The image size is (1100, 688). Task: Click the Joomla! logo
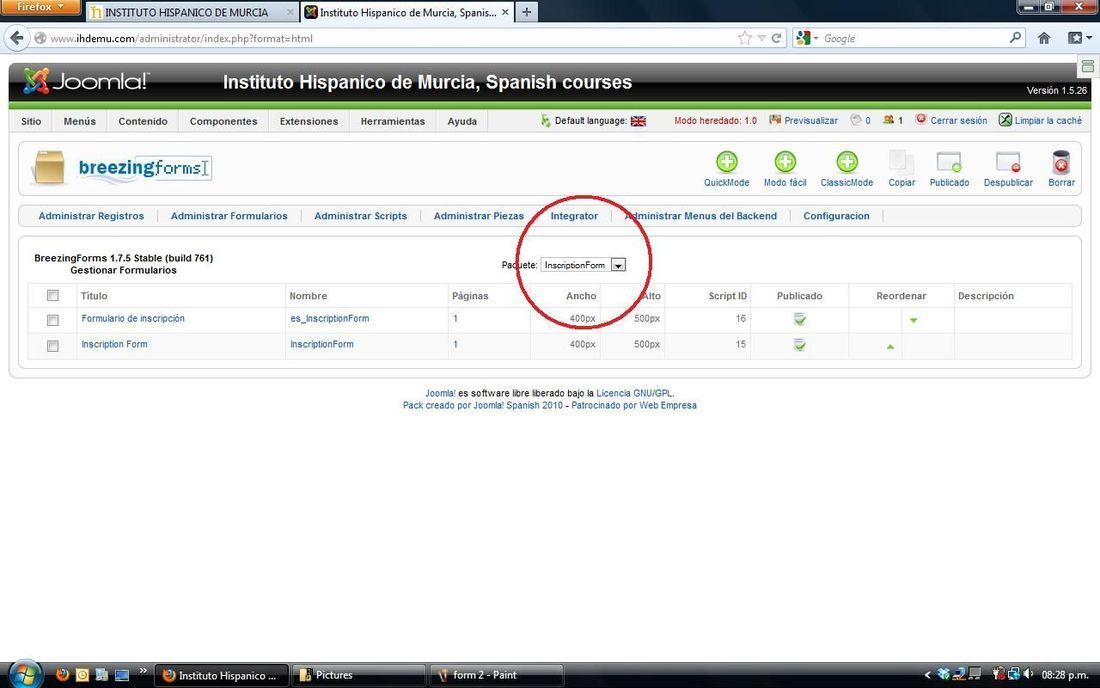point(85,81)
